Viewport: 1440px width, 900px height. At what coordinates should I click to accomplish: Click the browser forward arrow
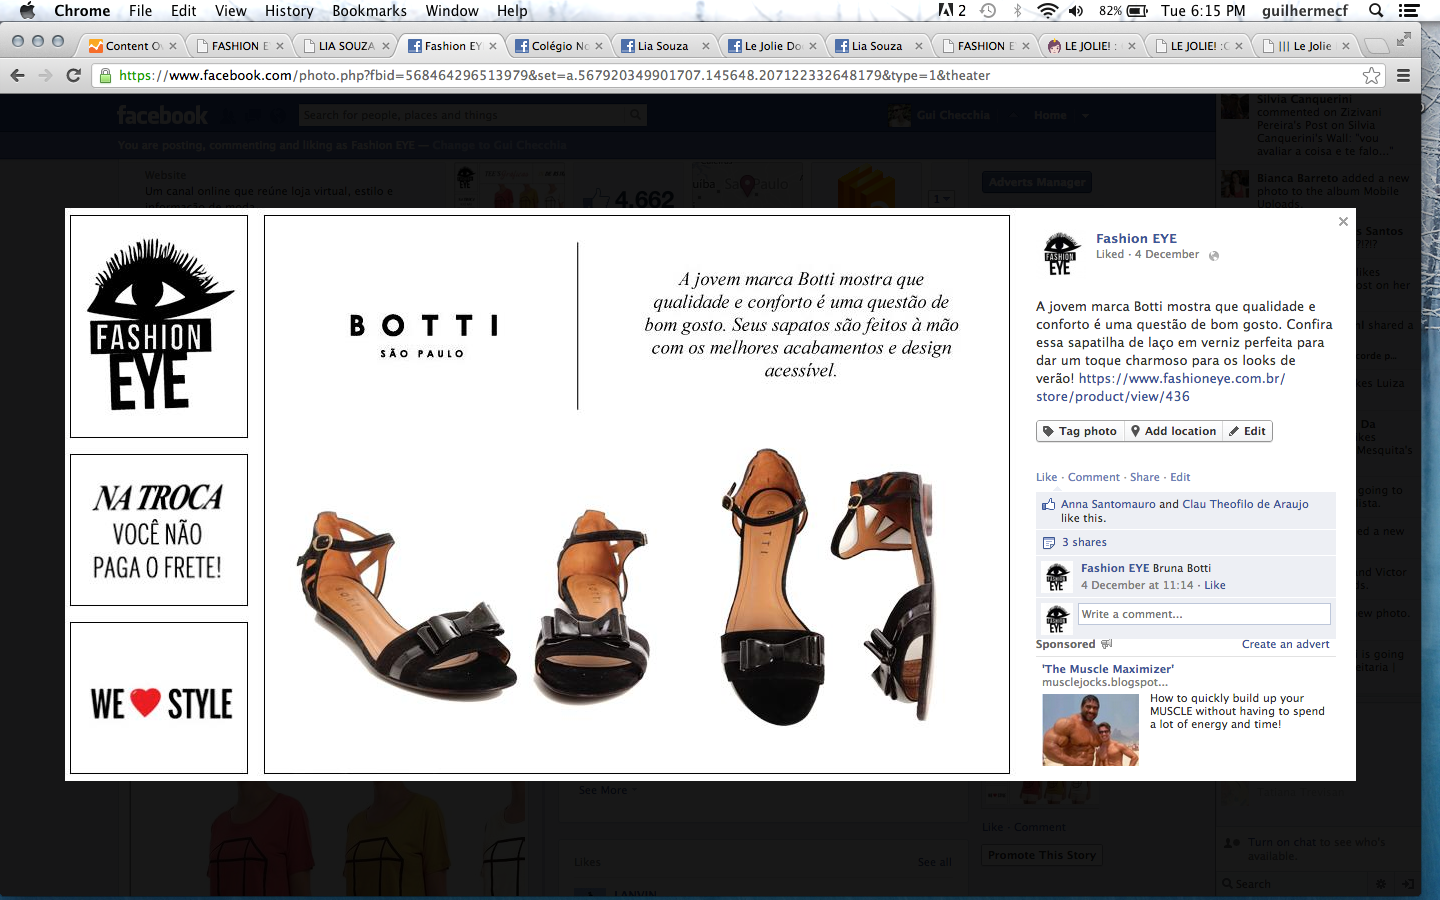click(x=45, y=76)
